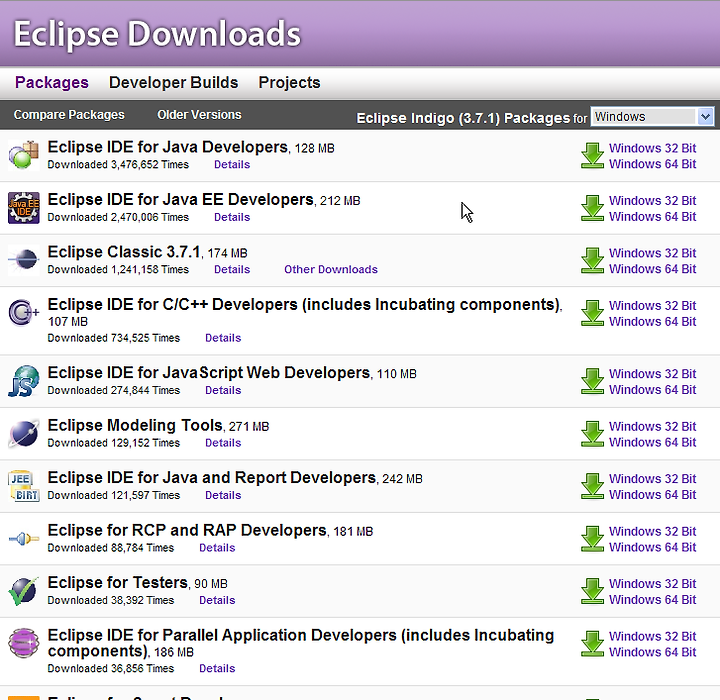Viewport: 720px width, 700px height.
Task: Download Eclipse for Testers Windows 64 Bit
Action: 652,599
